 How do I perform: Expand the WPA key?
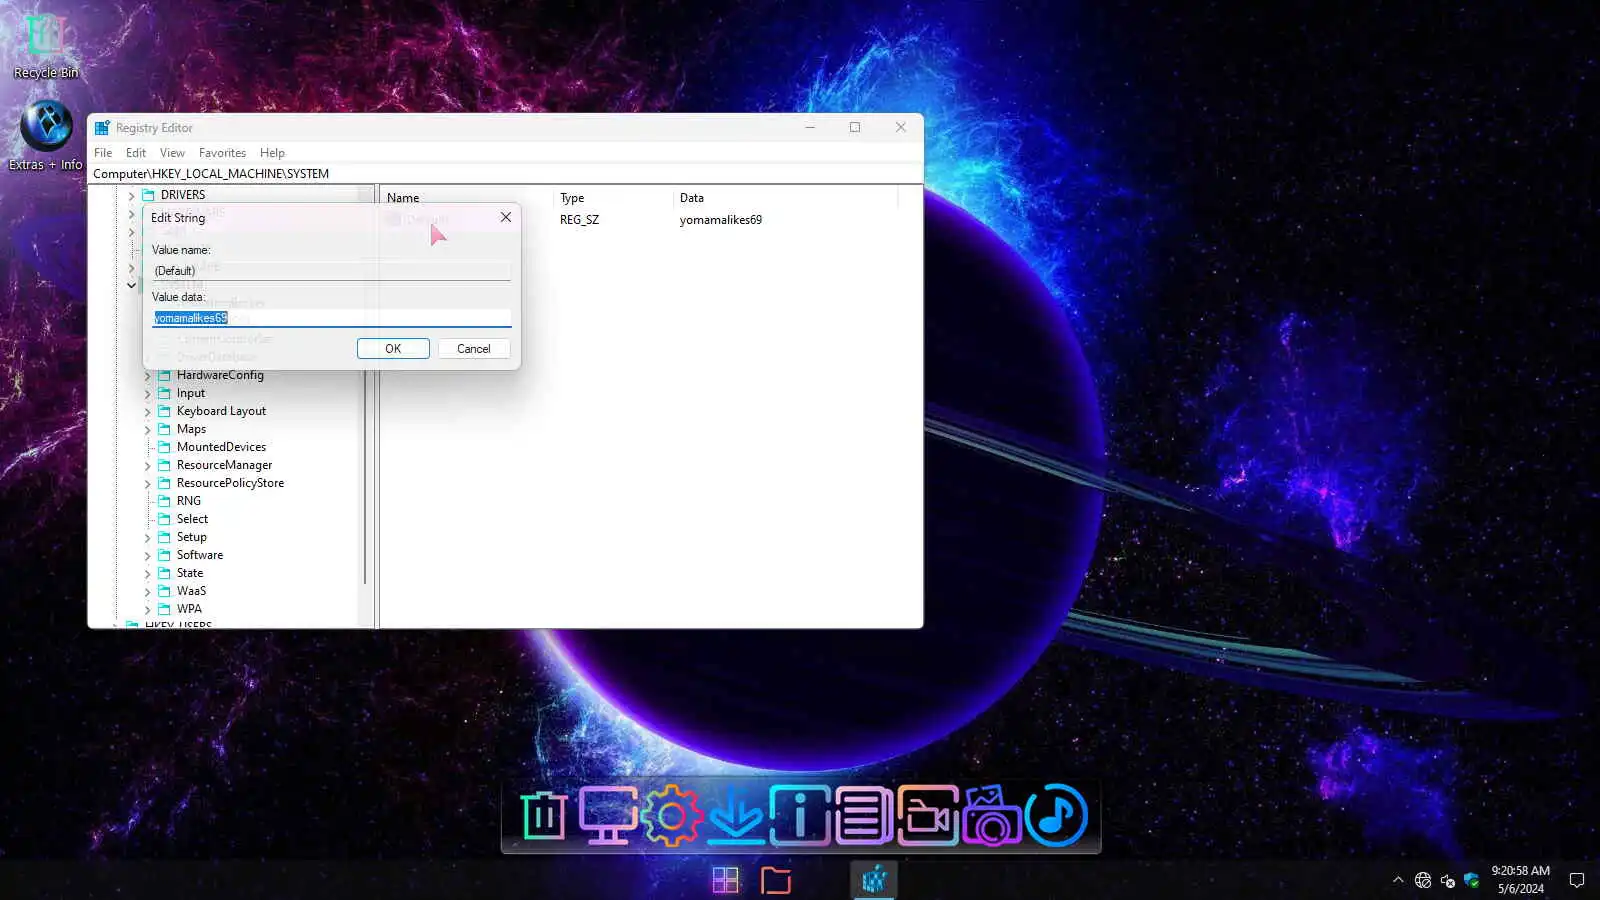(147, 610)
